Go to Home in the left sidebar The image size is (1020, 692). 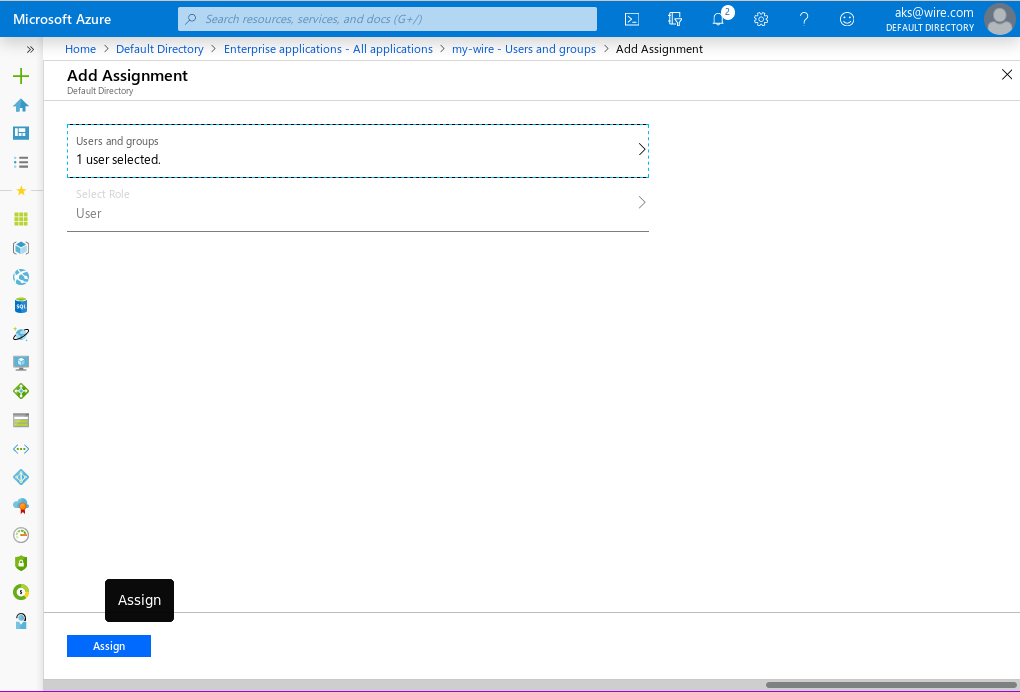point(21,105)
